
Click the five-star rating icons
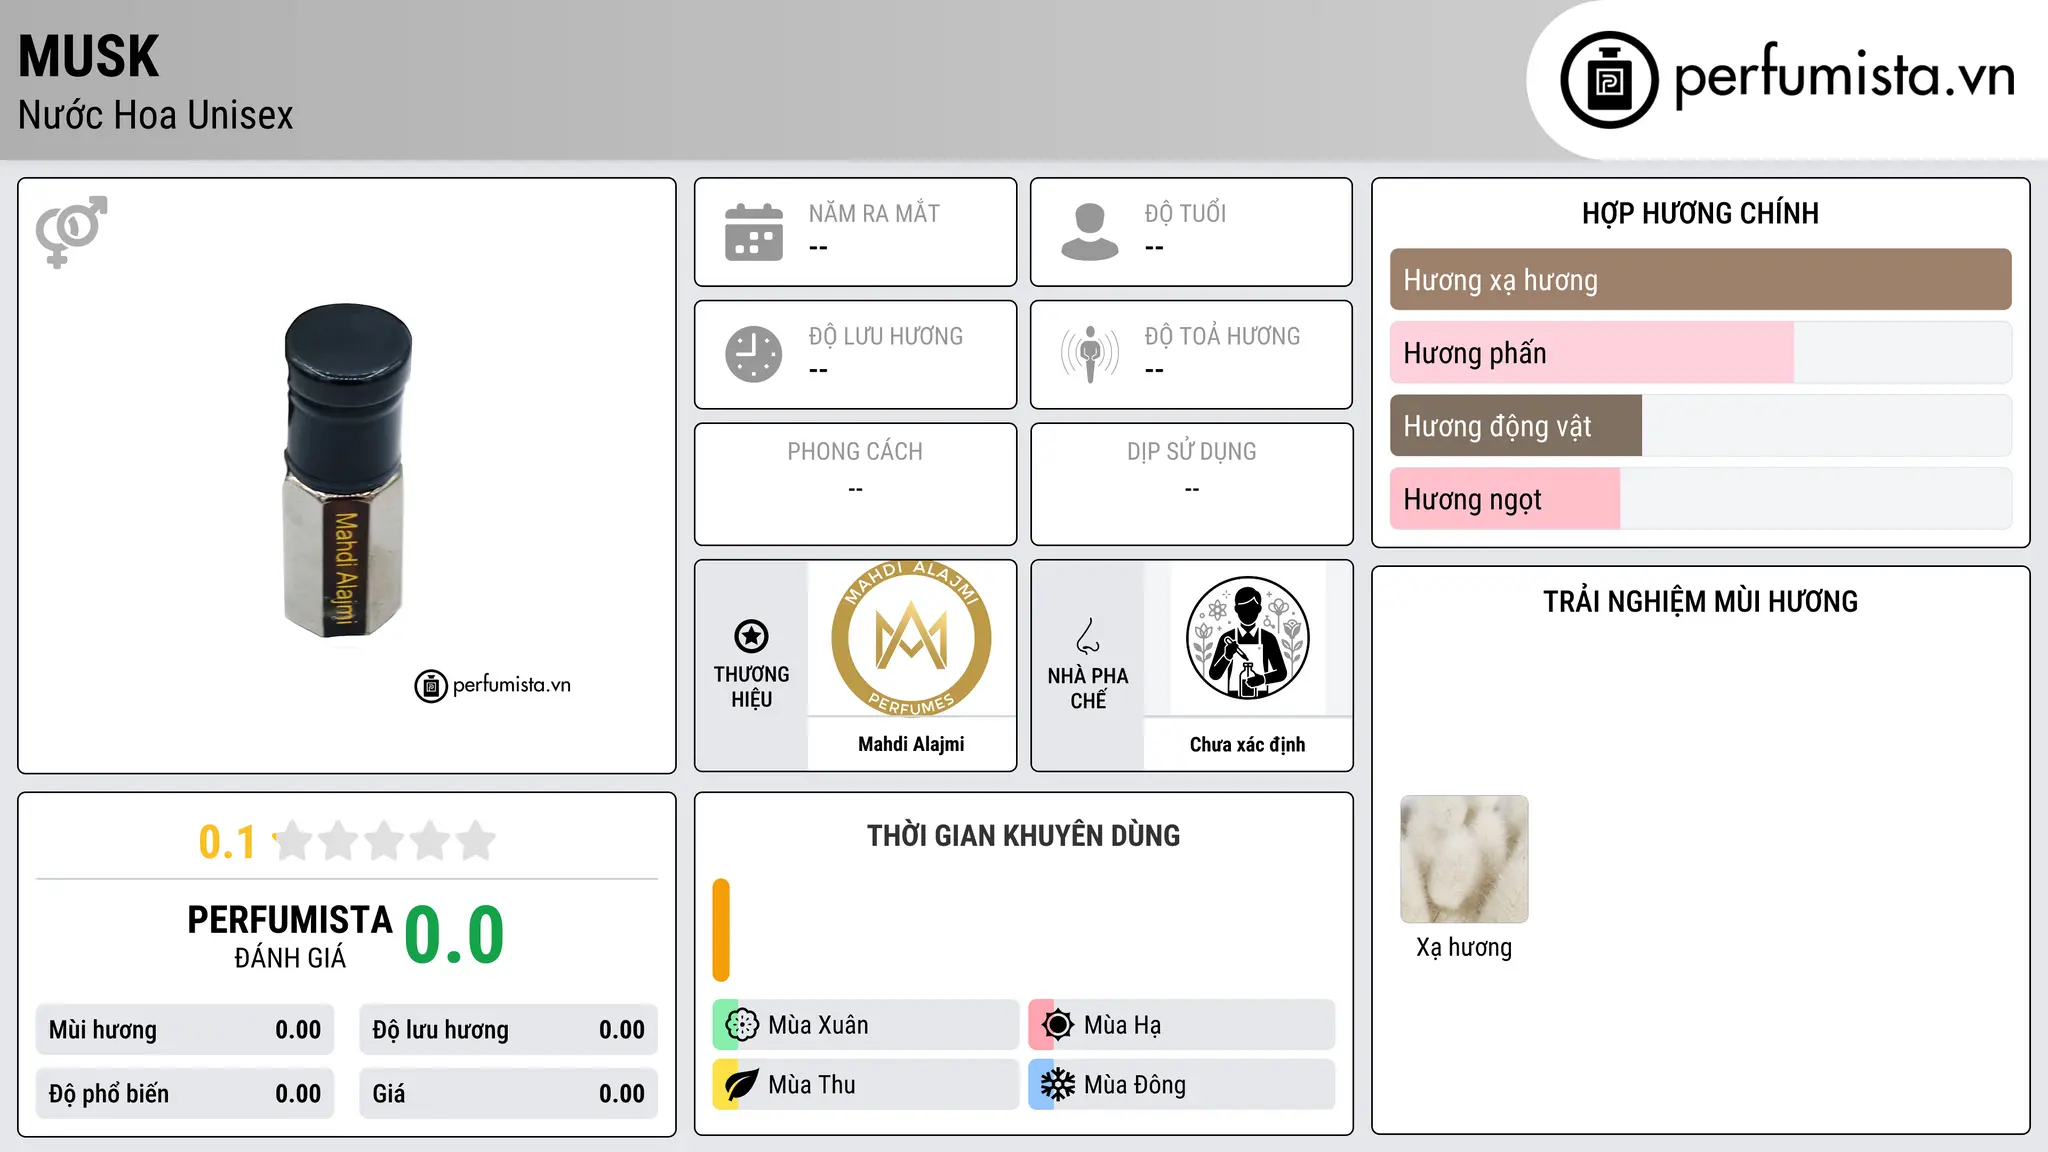click(385, 841)
